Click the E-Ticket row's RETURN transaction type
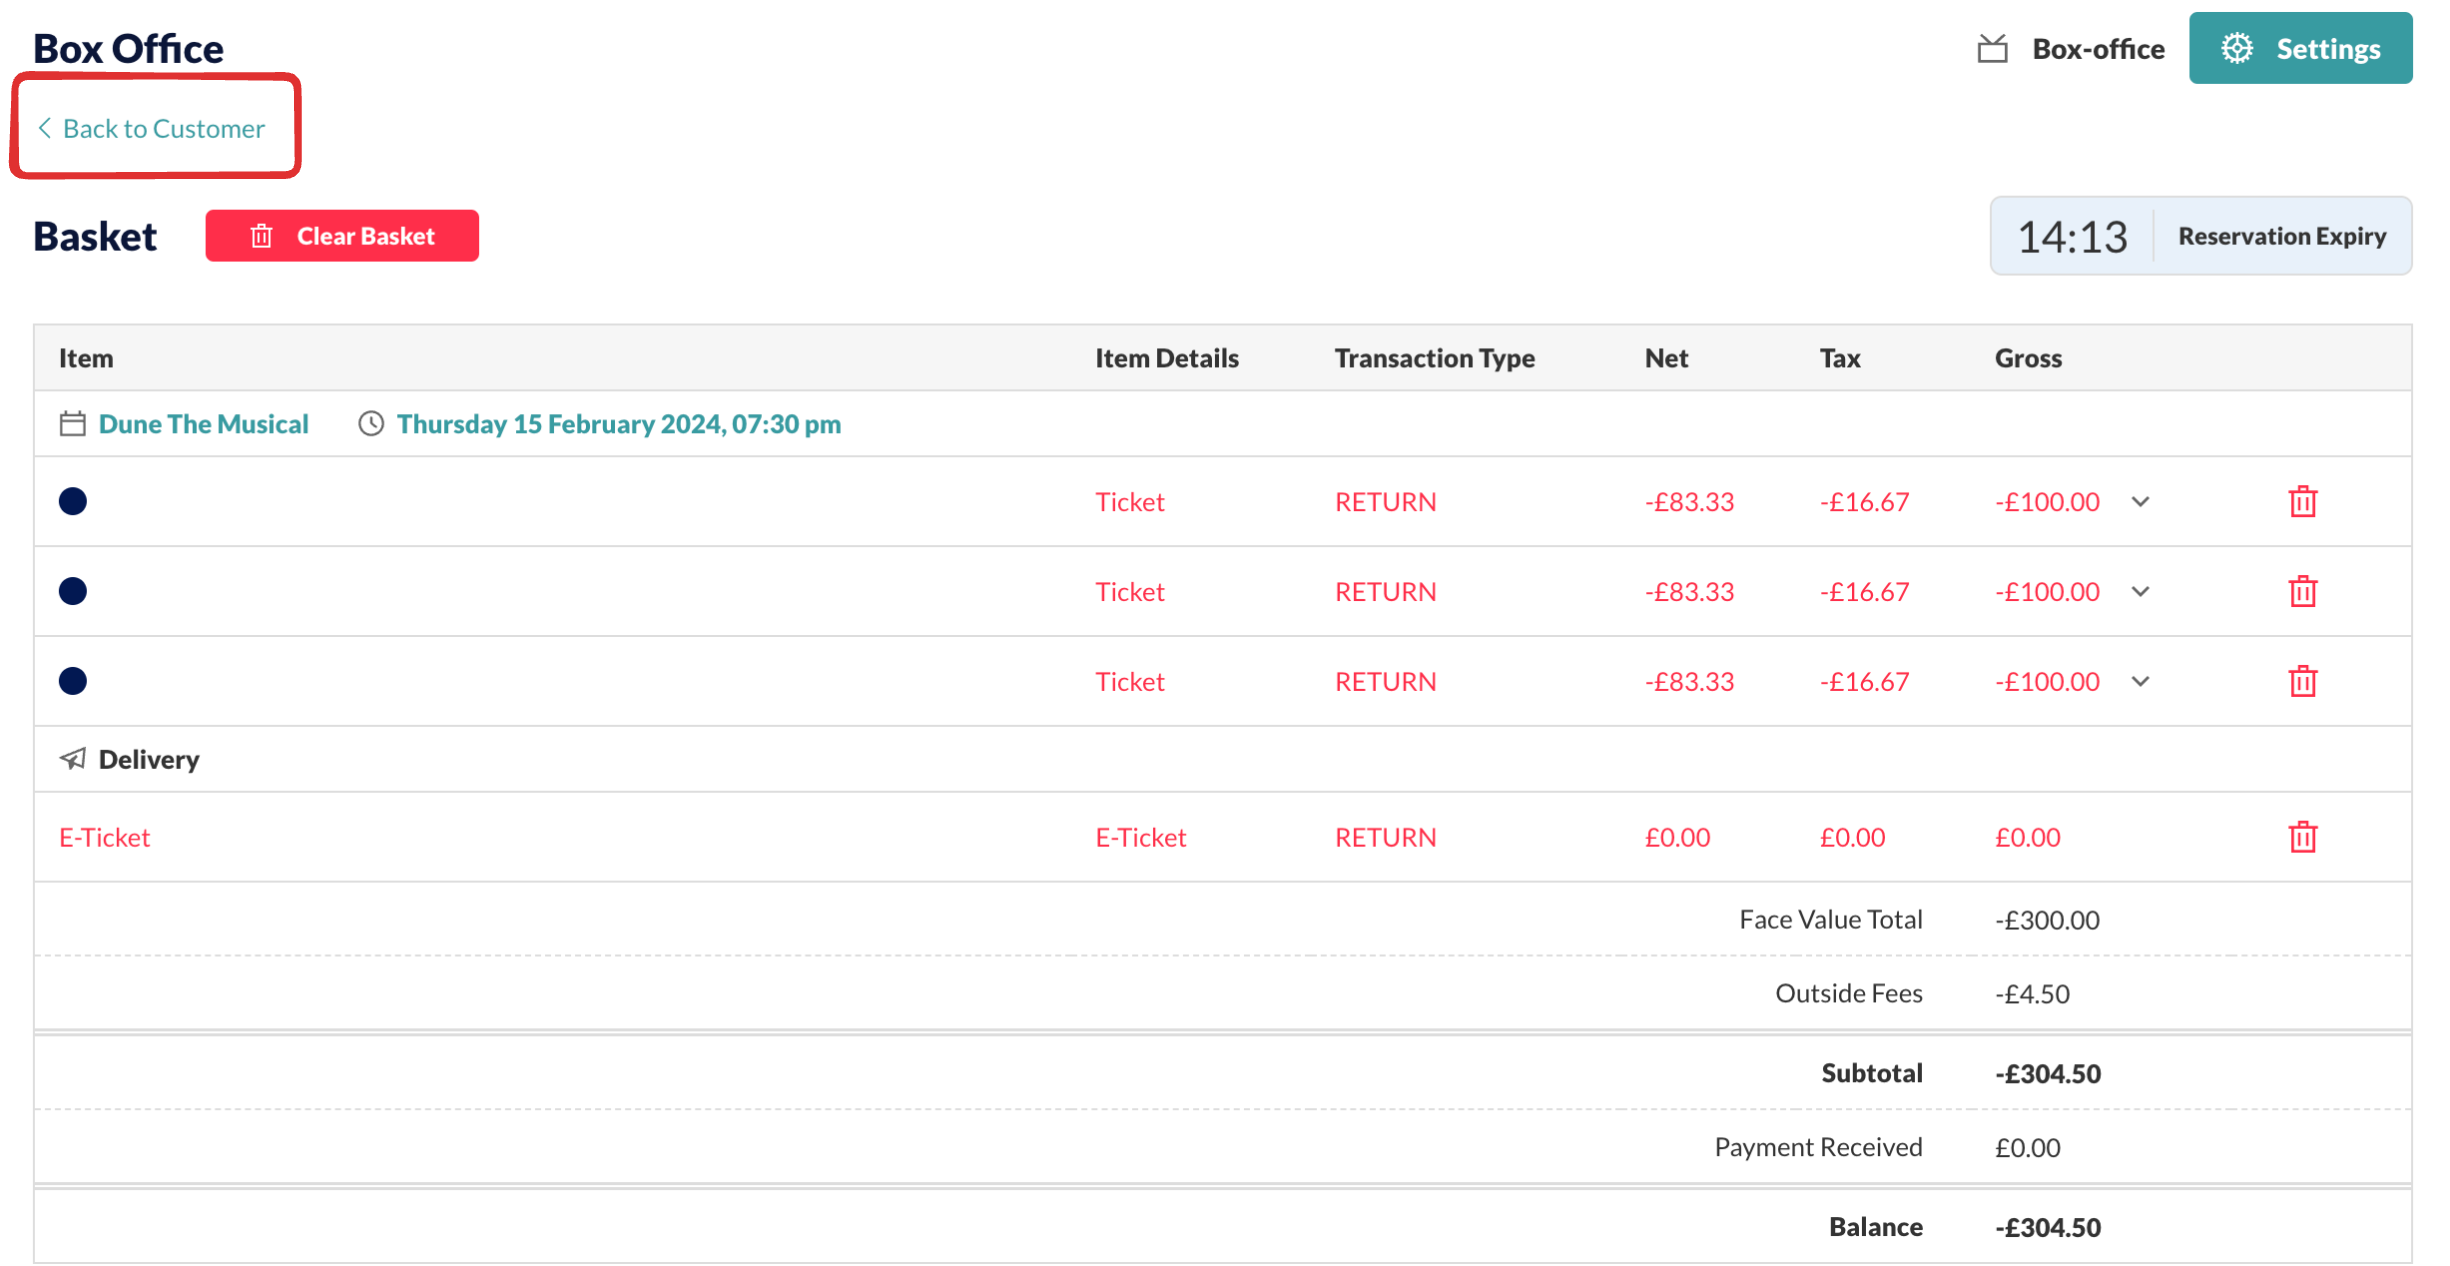 pos(1385,837)
